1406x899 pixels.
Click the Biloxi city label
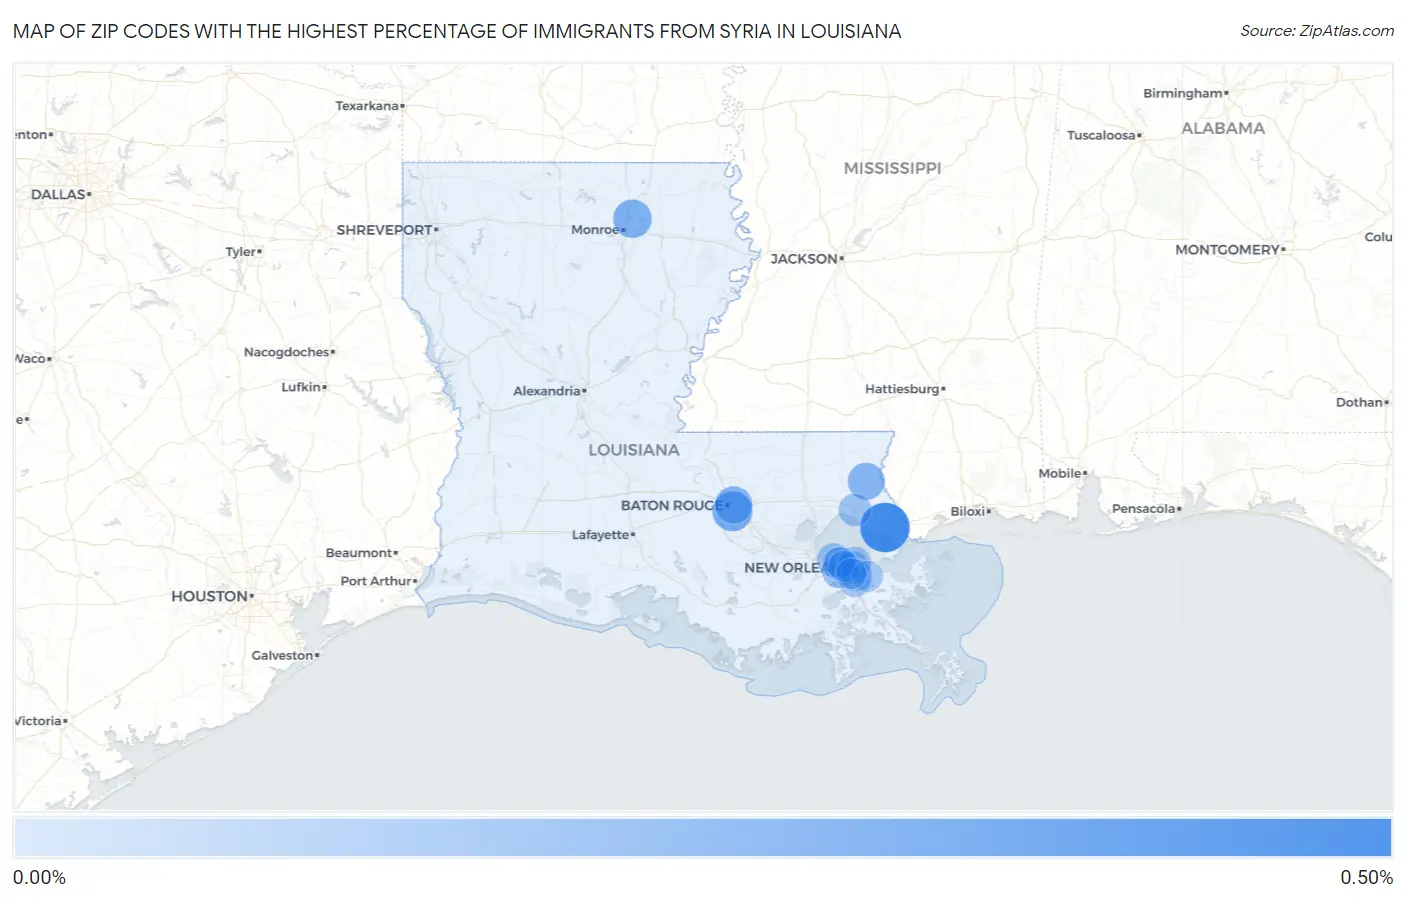click(x=968, y=512)
